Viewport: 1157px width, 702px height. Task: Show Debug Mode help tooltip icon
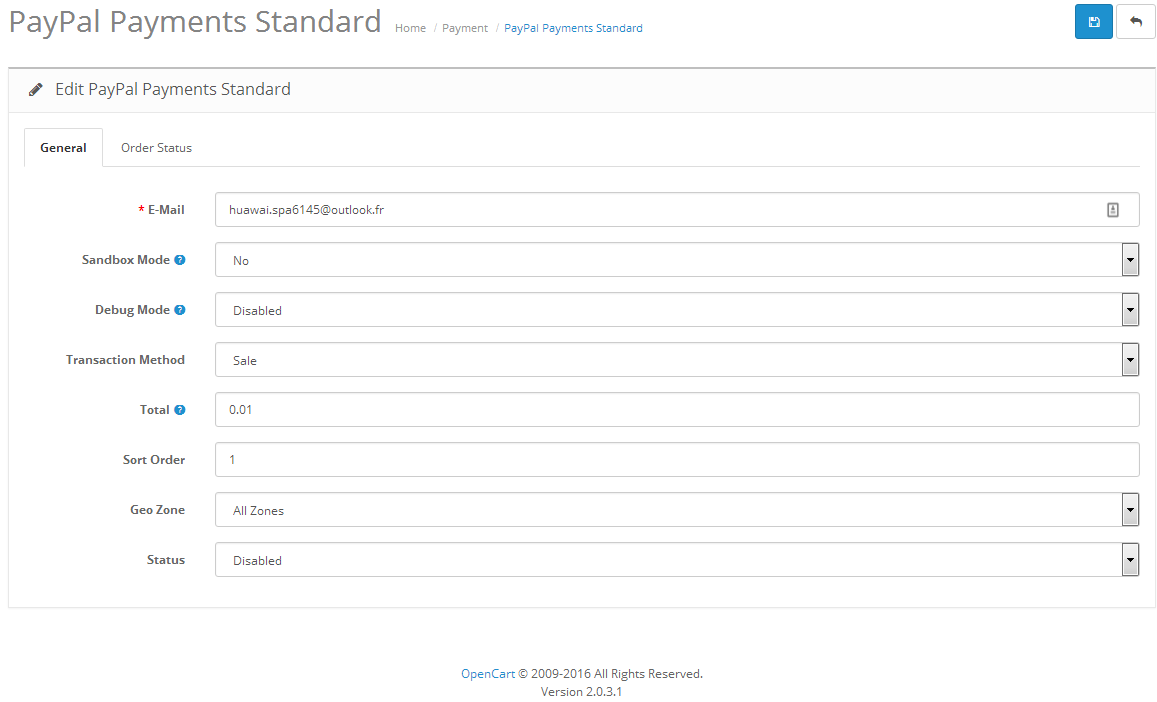pos(179,310)
